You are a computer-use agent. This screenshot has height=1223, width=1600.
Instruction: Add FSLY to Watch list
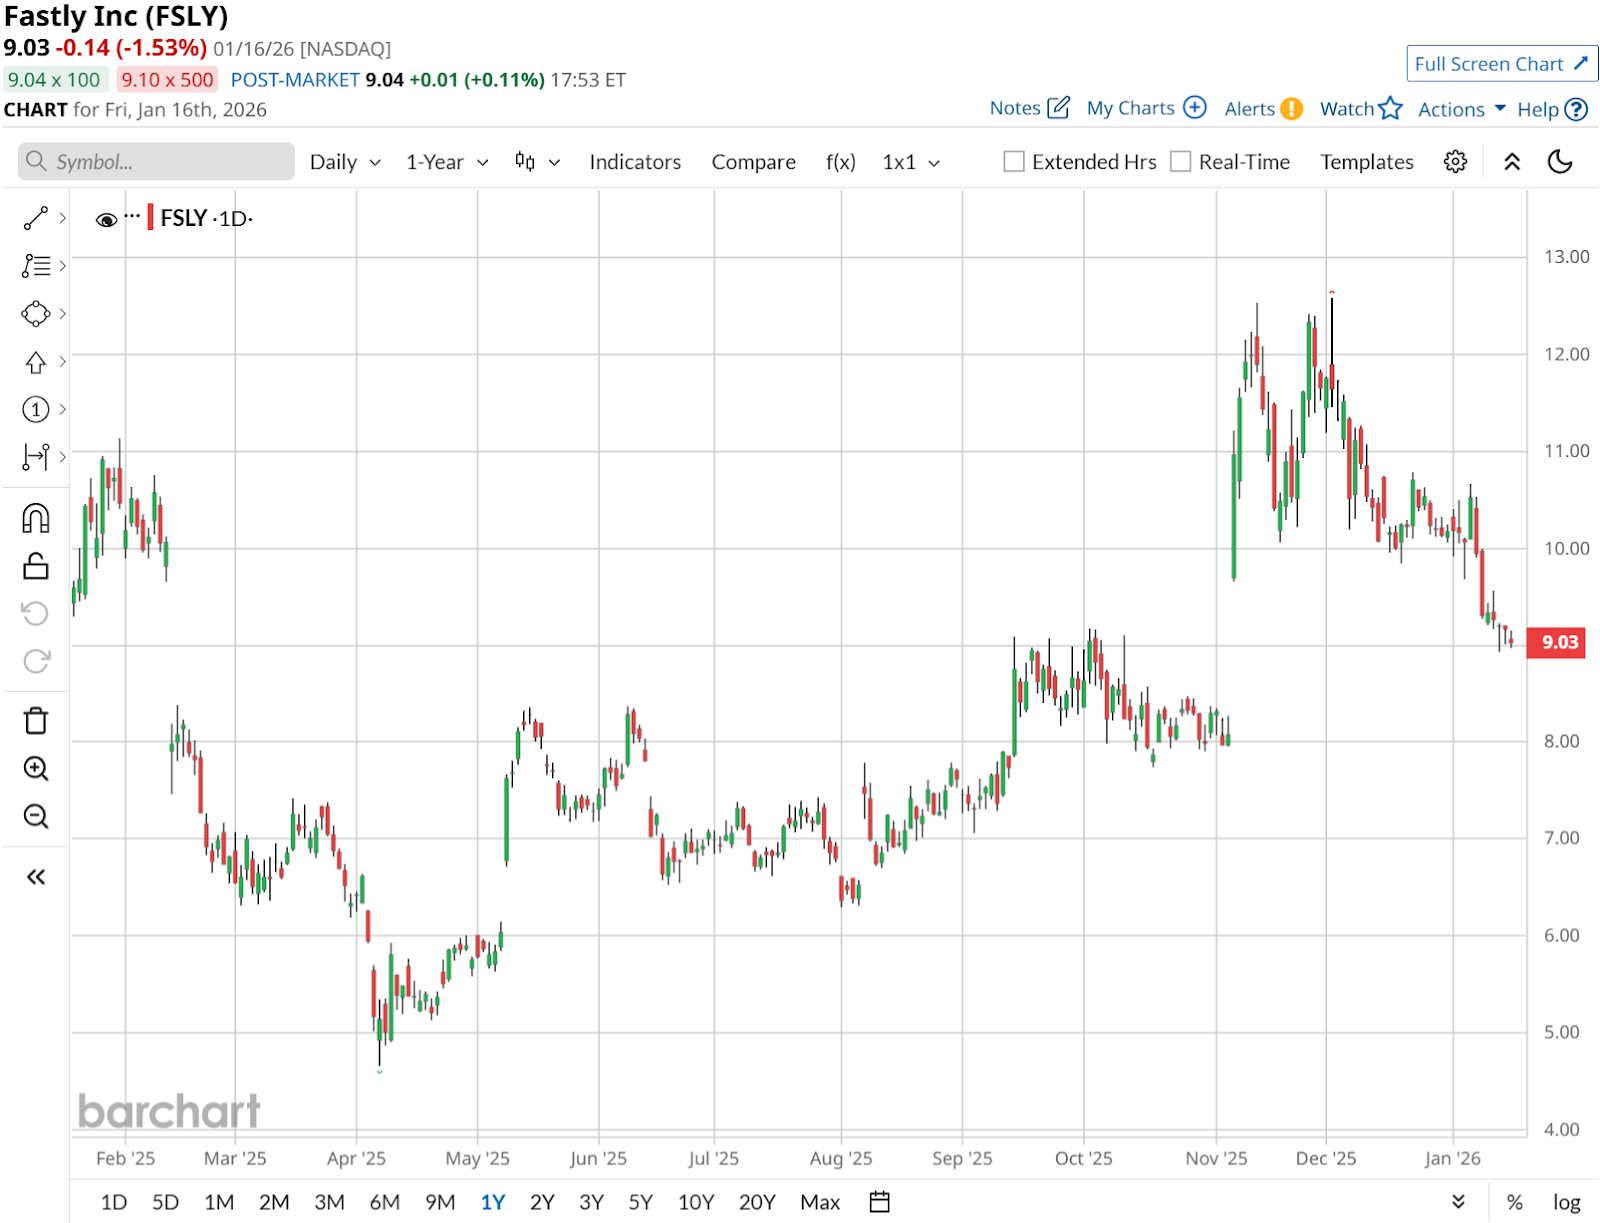click(1361, 109)
